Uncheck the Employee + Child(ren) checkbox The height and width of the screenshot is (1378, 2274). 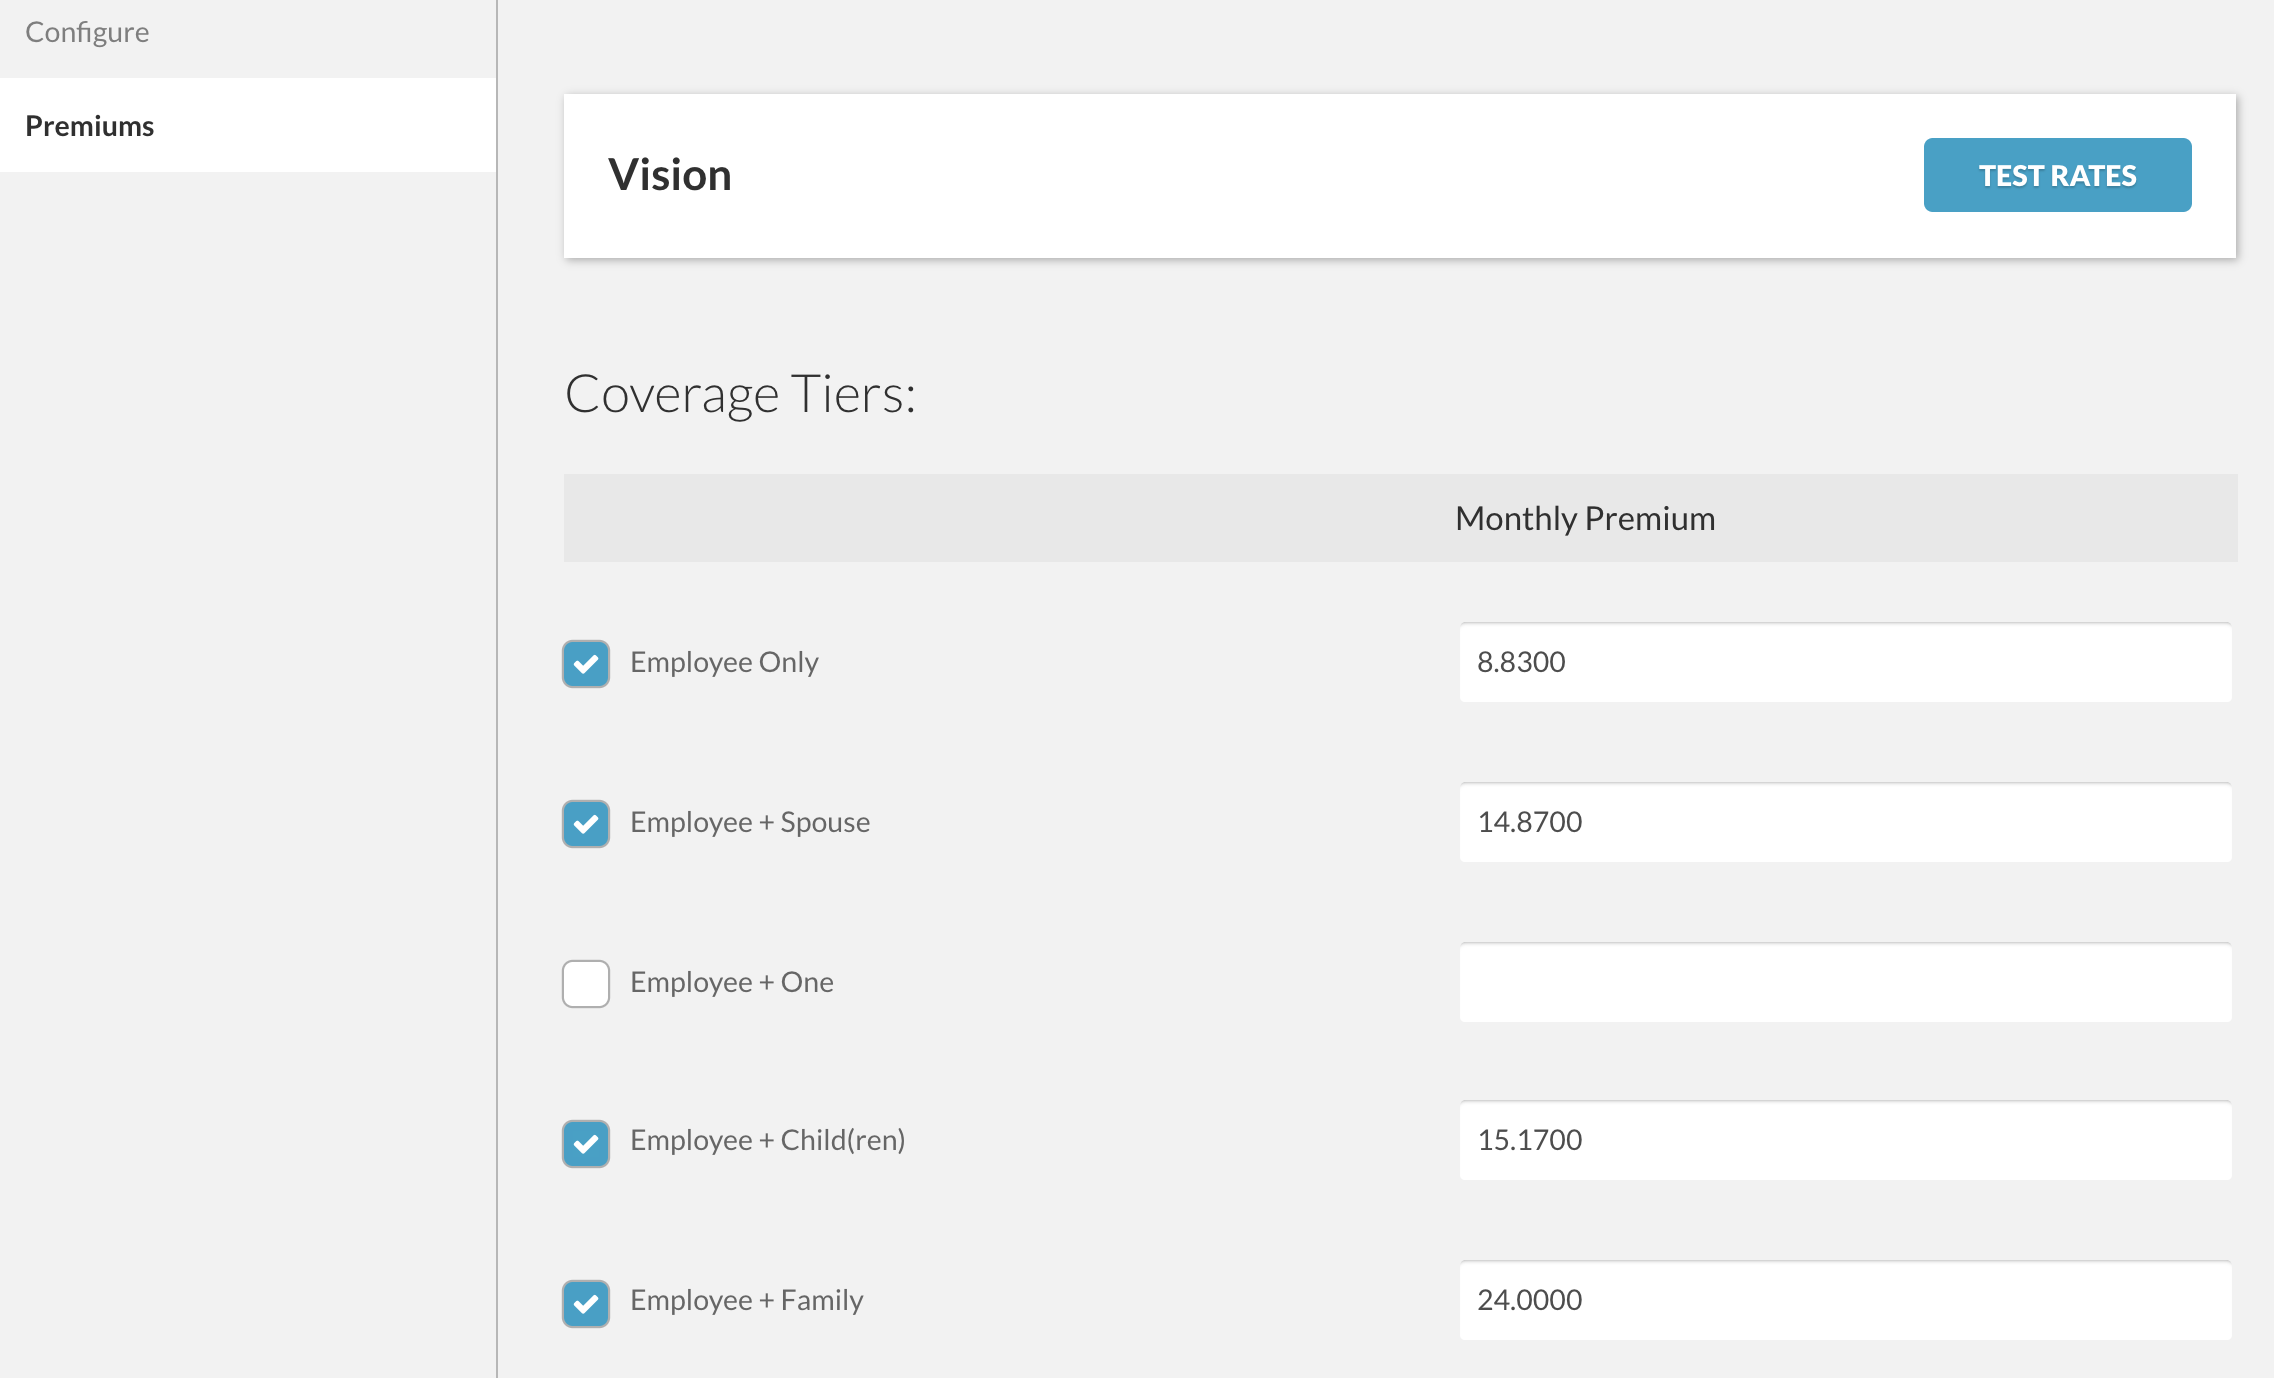[x=586, y=1143]
